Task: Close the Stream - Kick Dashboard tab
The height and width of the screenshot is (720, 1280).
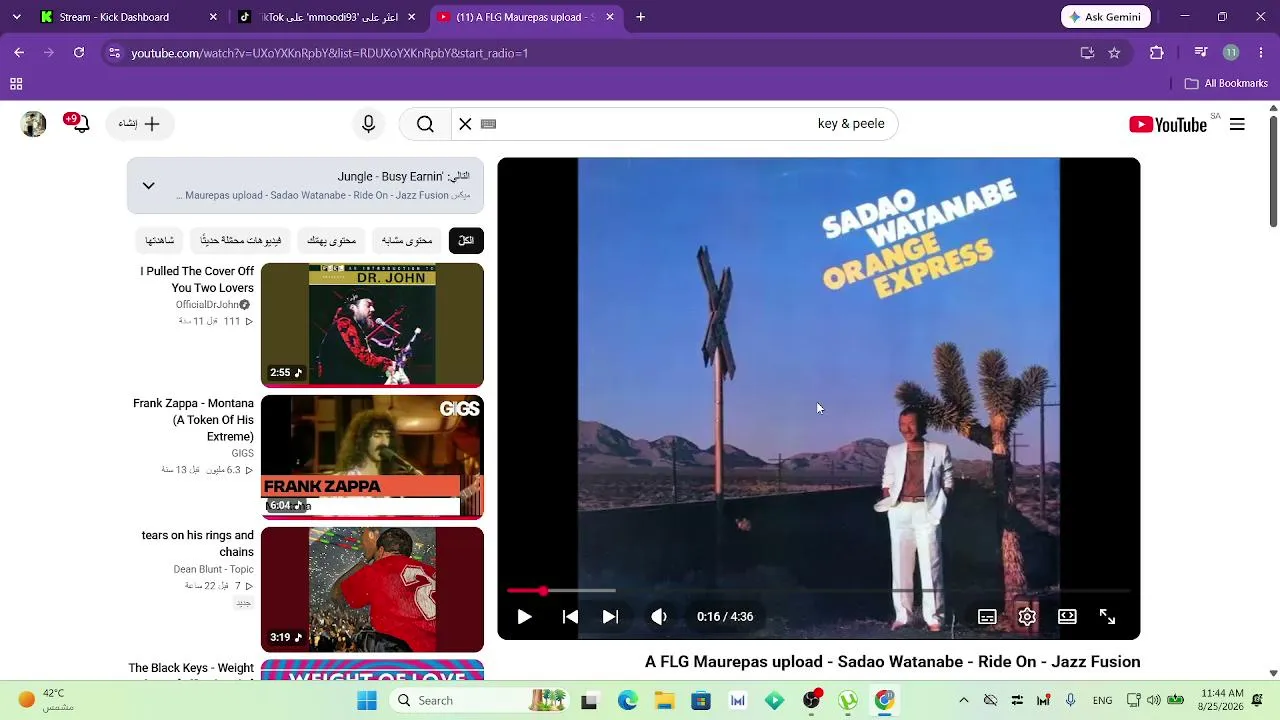Action: point(213,17)
